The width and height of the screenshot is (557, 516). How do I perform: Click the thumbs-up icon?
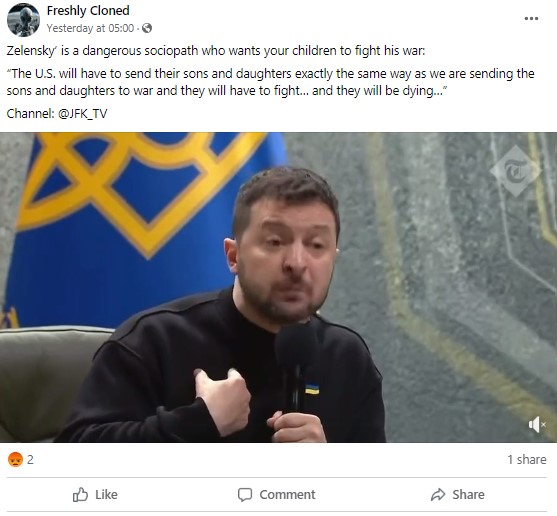[80, 494]
